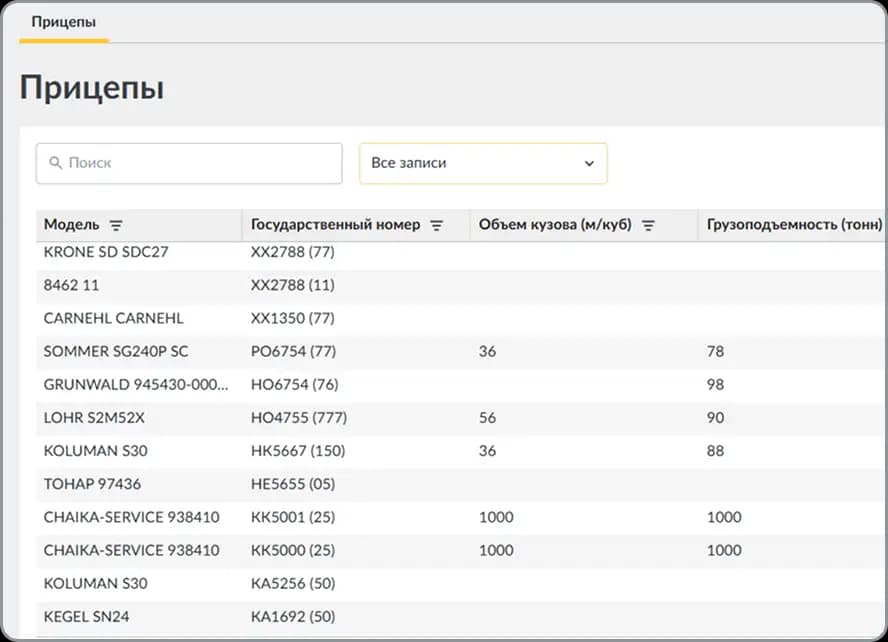Click plate number КК5001 (25)

[x=293, y=517]
